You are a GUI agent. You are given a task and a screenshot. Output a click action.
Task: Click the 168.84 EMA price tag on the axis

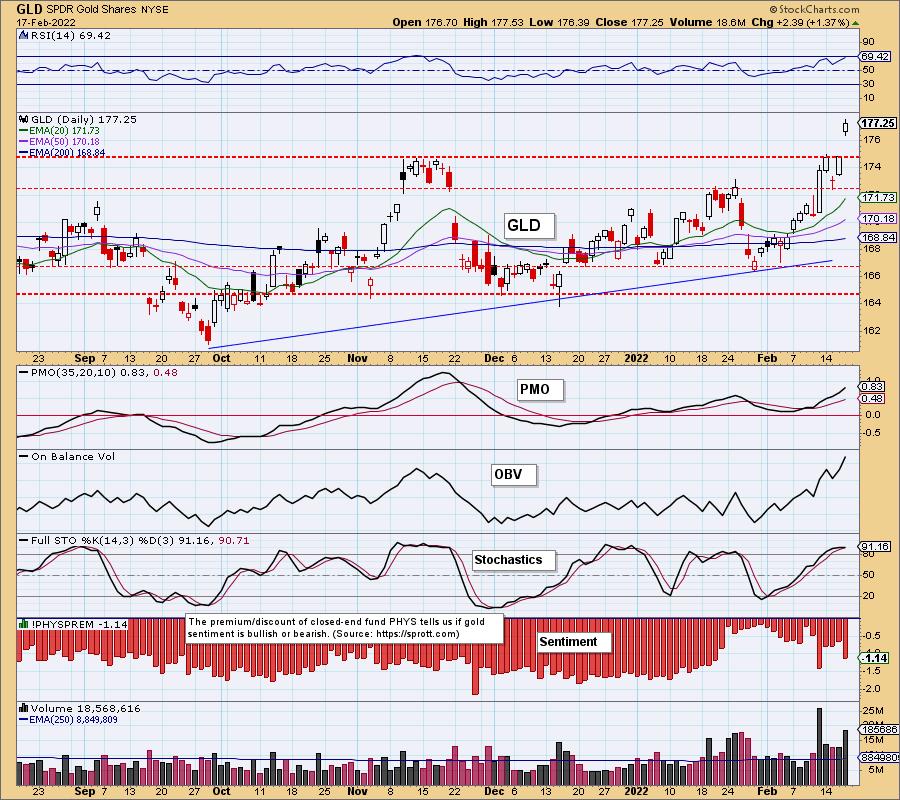tap(878, 238)
